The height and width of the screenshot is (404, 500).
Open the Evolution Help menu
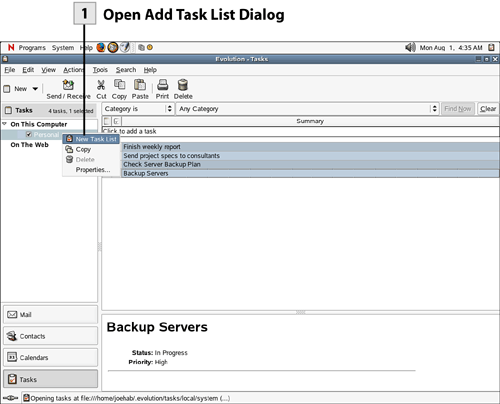(x=150, y=70)
